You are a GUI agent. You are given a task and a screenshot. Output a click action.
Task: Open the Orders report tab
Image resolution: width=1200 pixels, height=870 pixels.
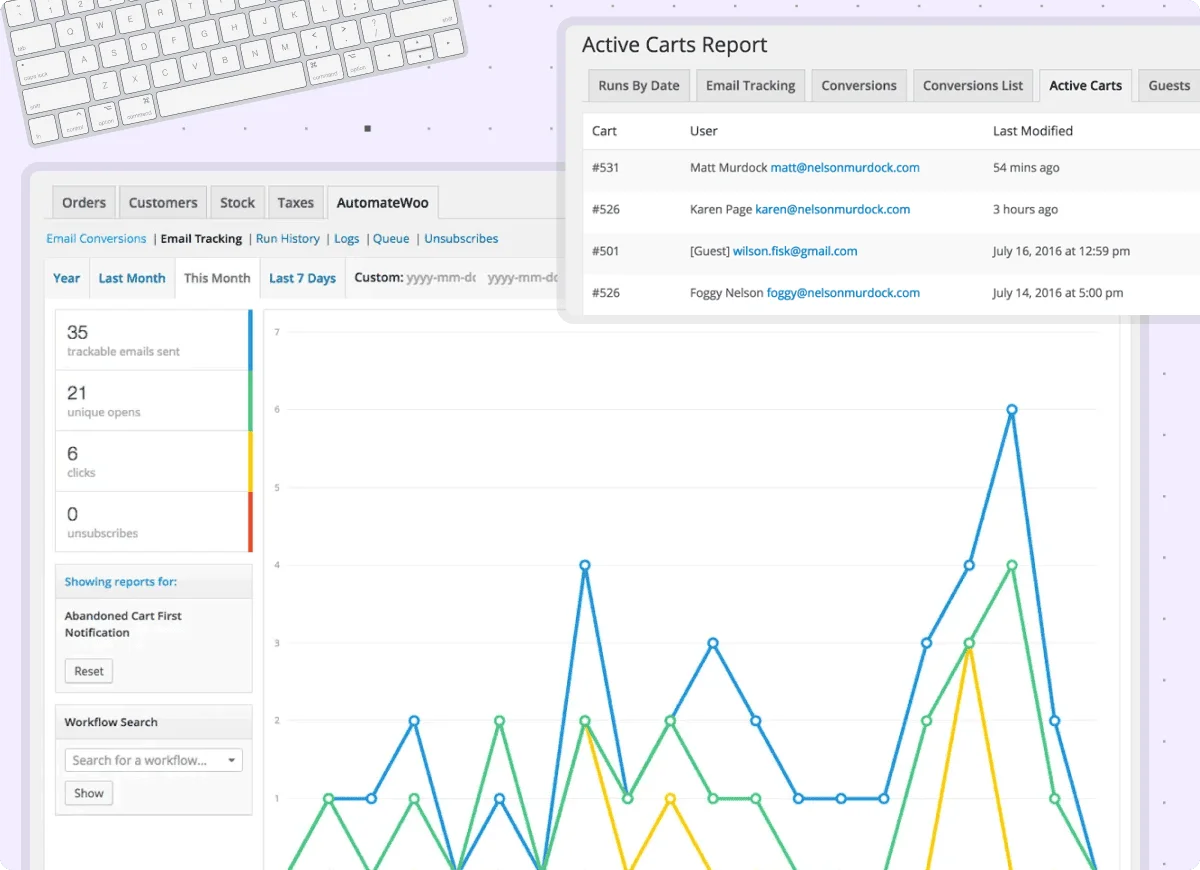(x=84, y=202)
